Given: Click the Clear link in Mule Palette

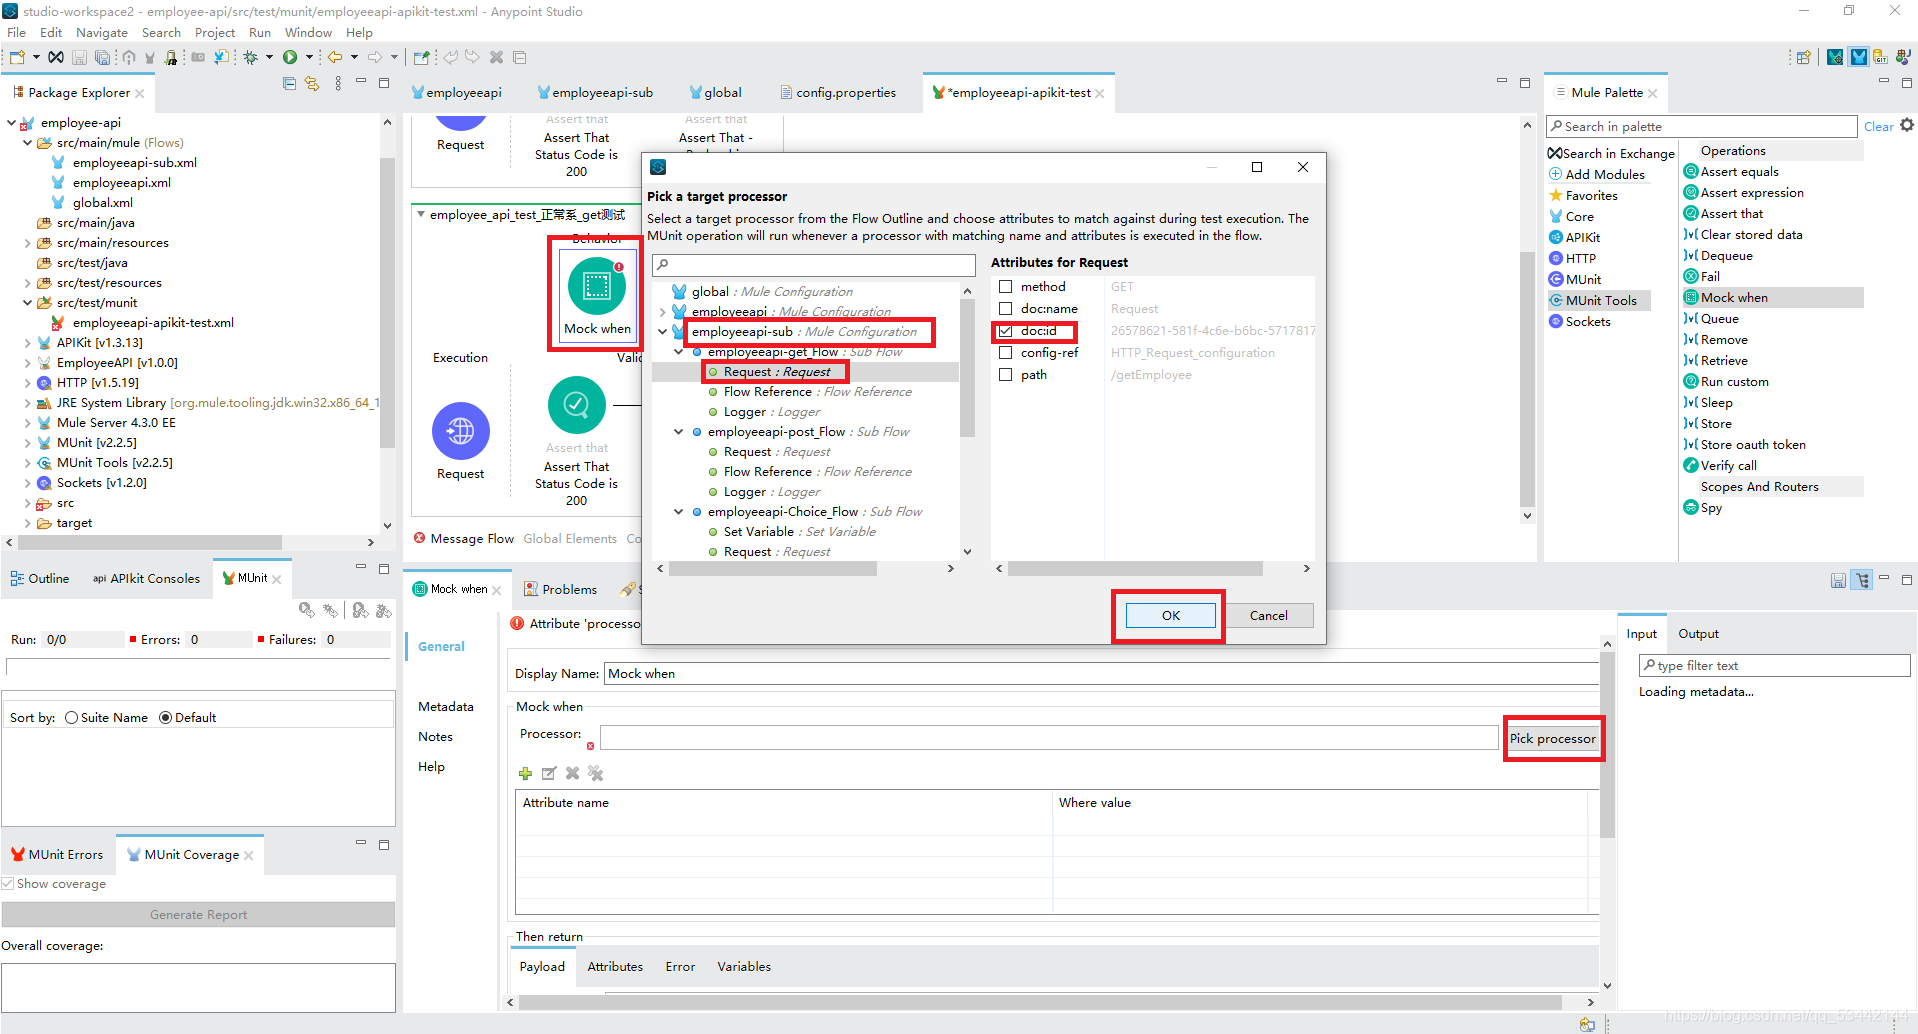Looking at the screenshot, I should click(x=1878, y=126).
